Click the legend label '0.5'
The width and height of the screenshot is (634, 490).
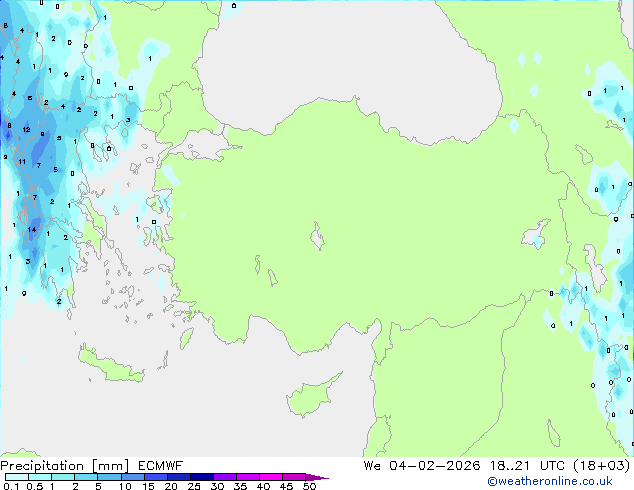click(34, 486)
